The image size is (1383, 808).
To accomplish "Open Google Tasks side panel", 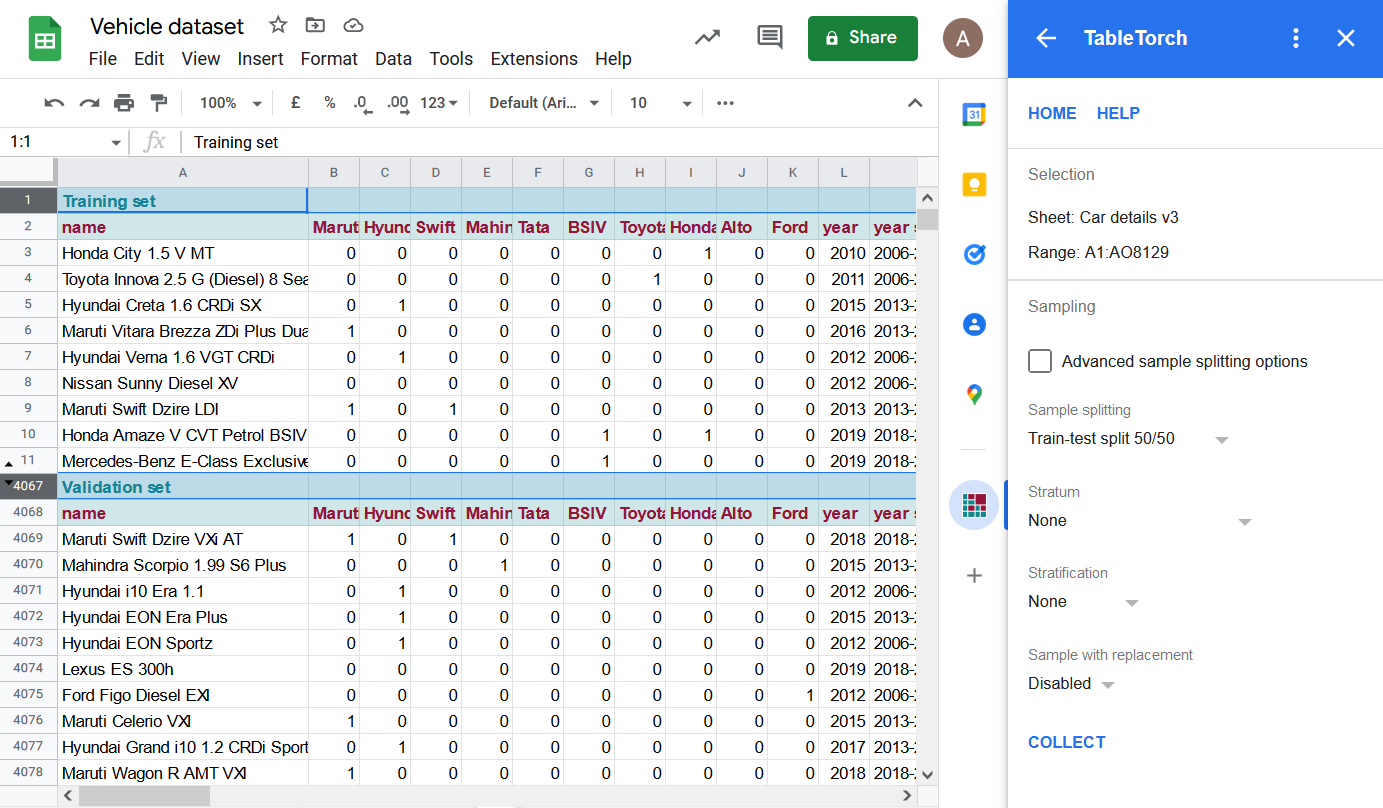I will tap(974, 254).
